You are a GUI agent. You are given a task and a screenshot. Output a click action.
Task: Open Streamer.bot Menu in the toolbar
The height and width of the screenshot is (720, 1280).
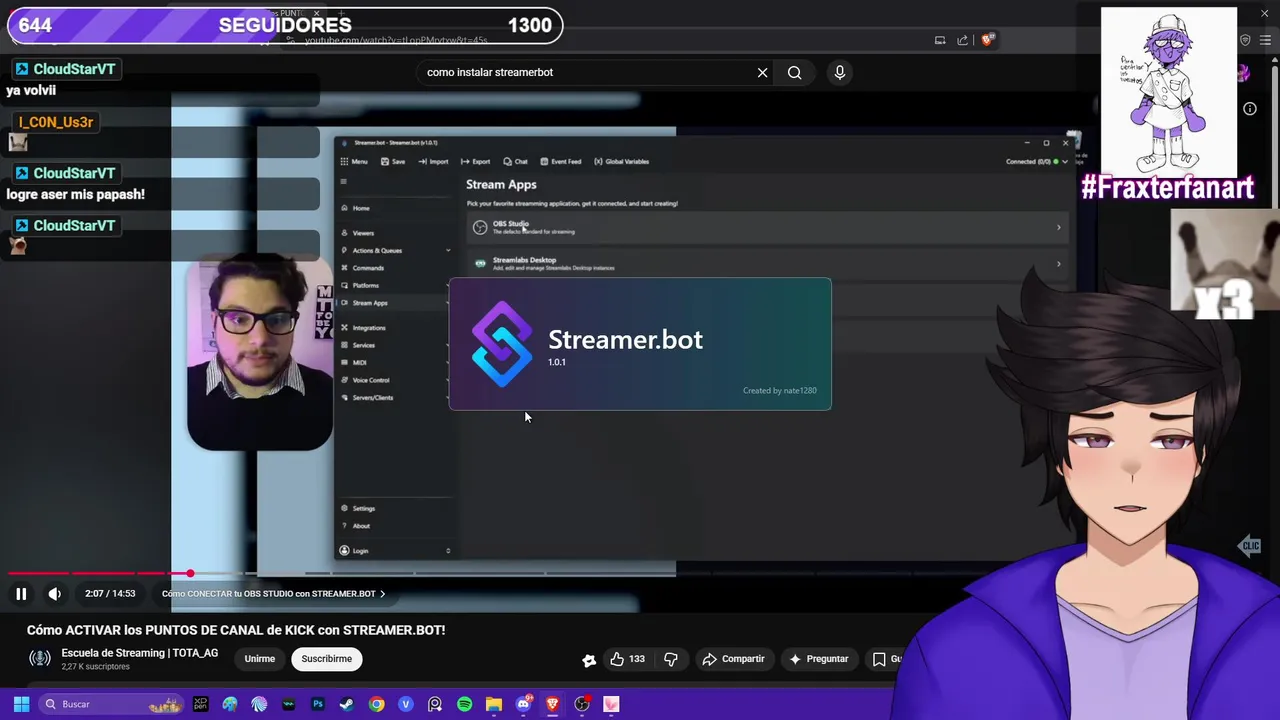(354, 161)
